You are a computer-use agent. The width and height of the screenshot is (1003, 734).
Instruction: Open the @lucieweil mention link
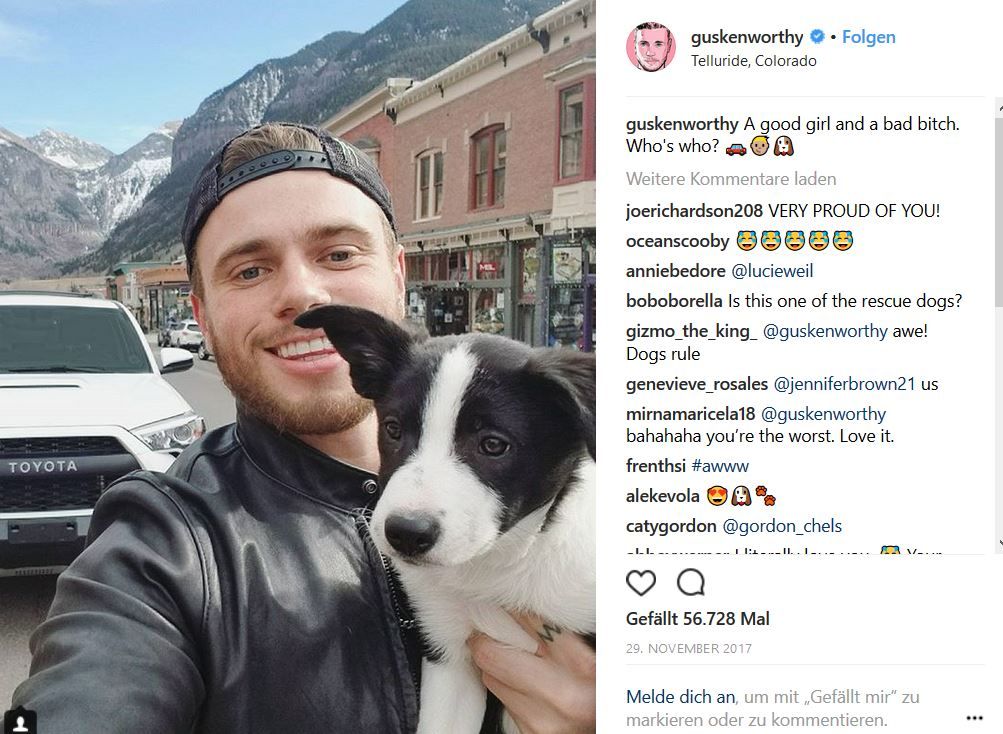[772, 271]
